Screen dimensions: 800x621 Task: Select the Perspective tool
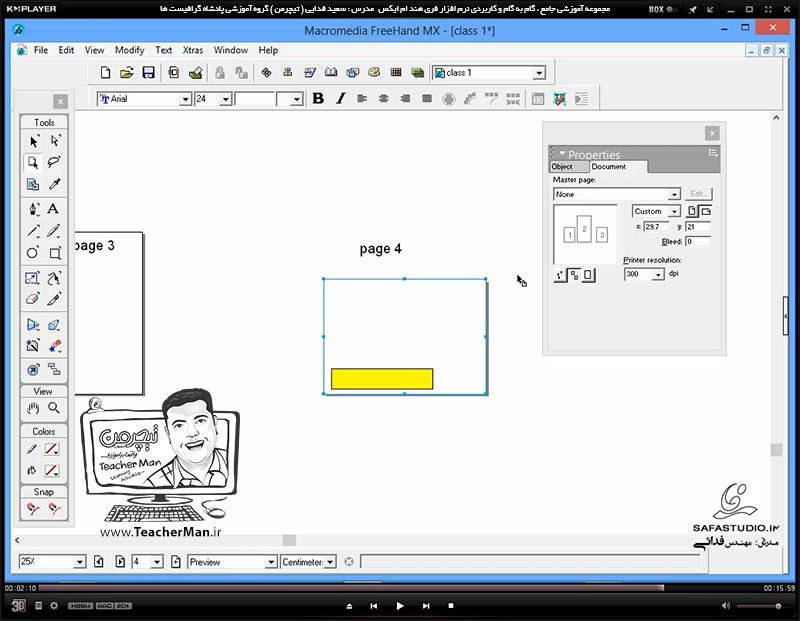[33, 325]
